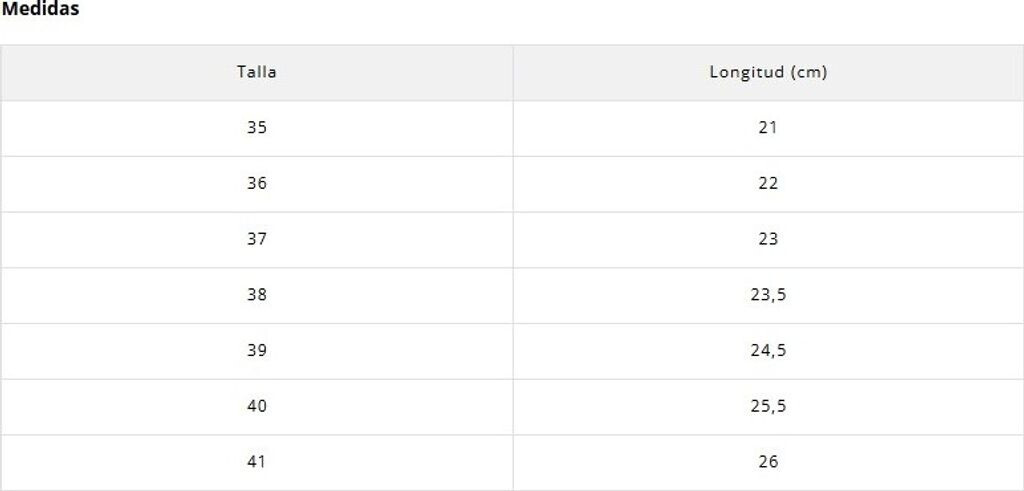
Task: Select the 25,5 length cell
Action: [x=768, y=407]
